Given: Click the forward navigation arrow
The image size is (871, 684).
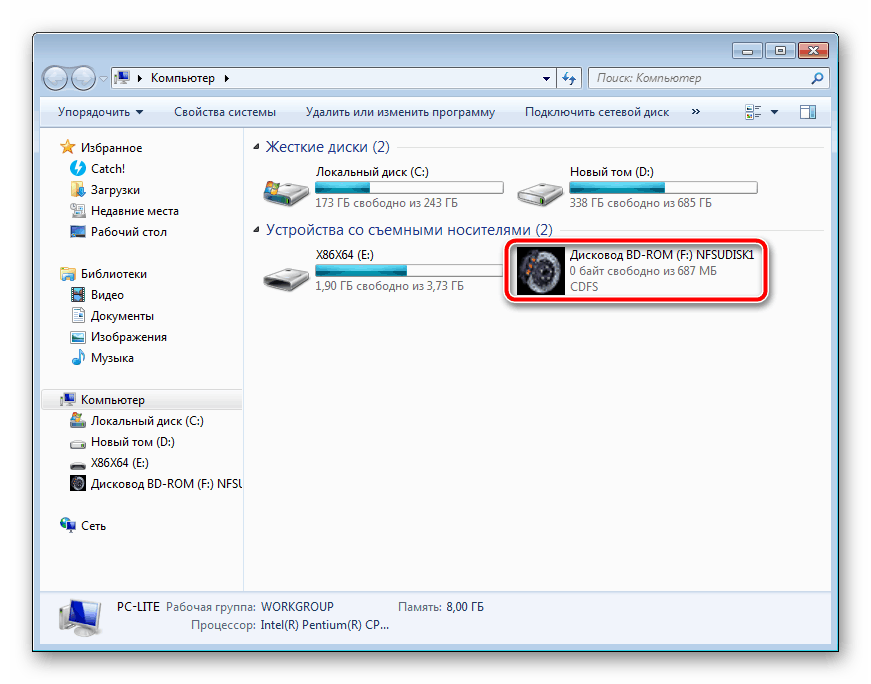Looking at the screenshot, I should click(x=84, y=78).
